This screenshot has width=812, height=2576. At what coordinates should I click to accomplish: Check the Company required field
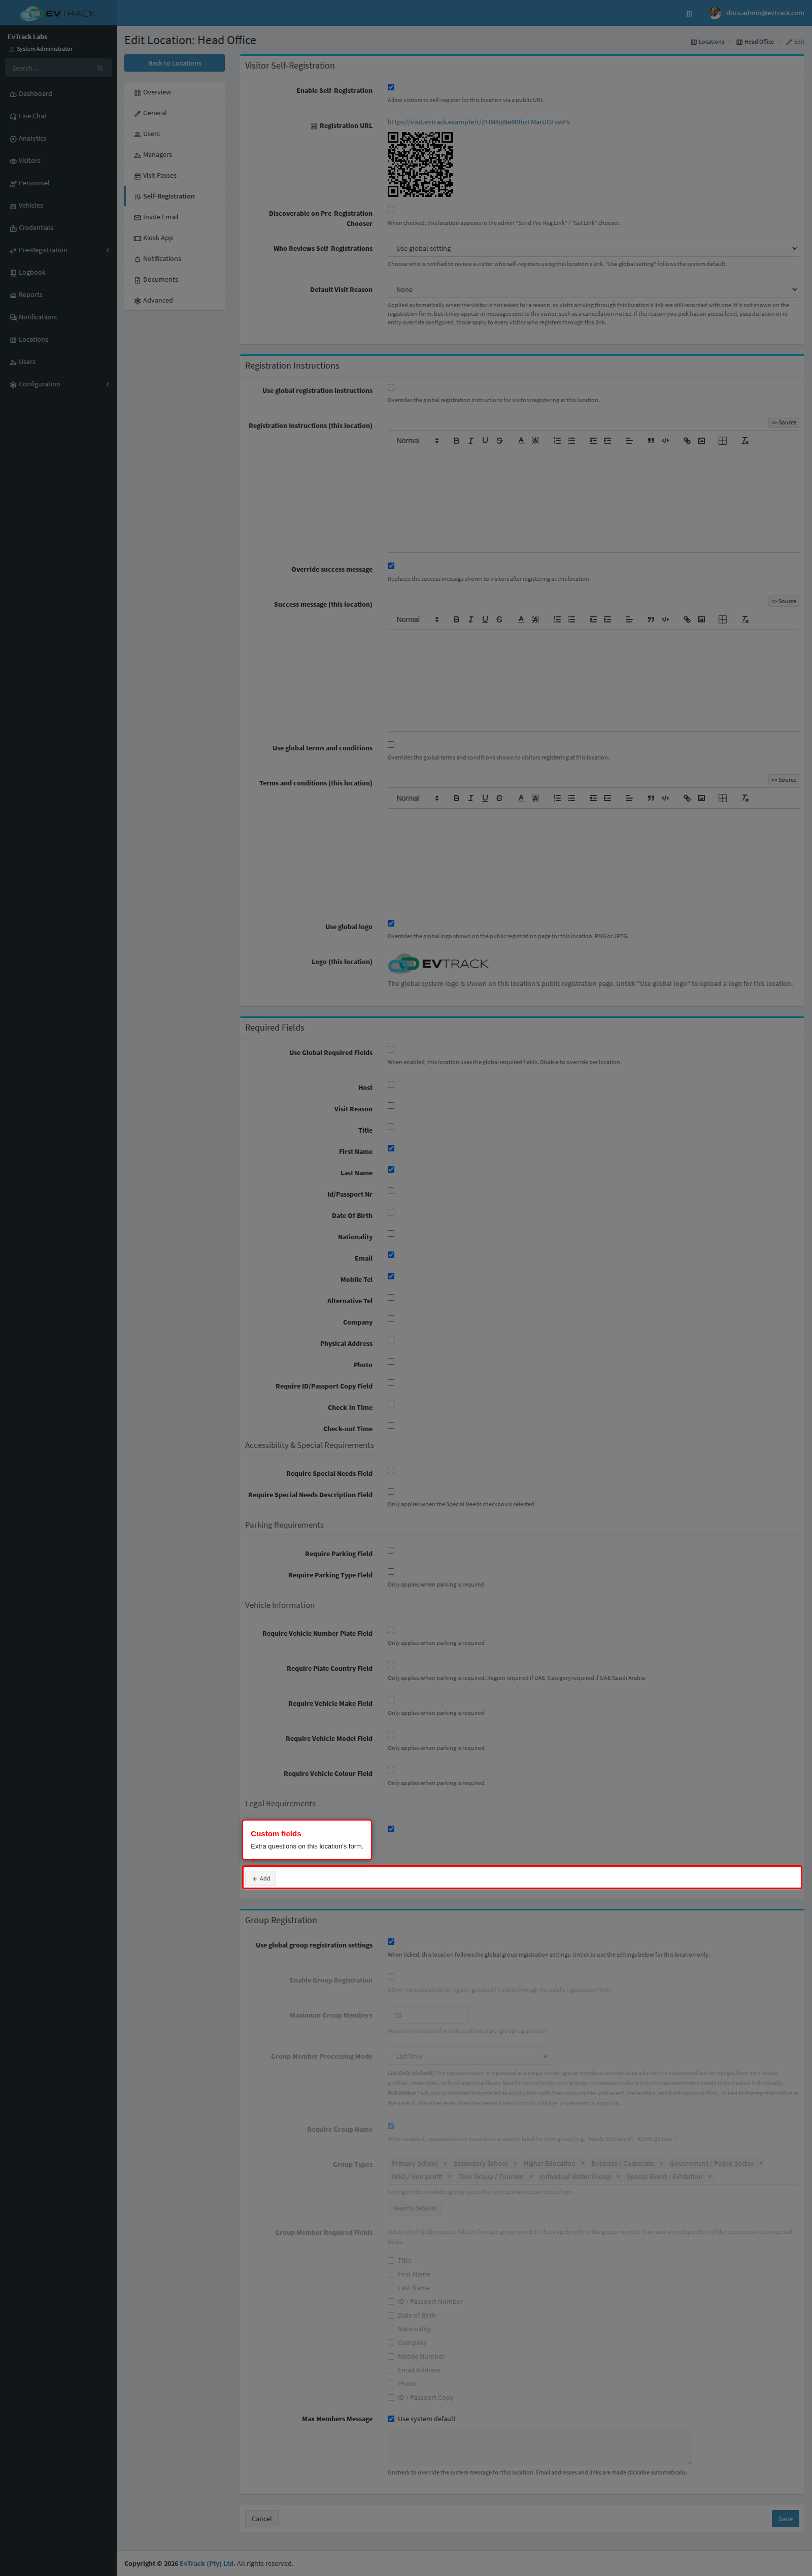391,1320
